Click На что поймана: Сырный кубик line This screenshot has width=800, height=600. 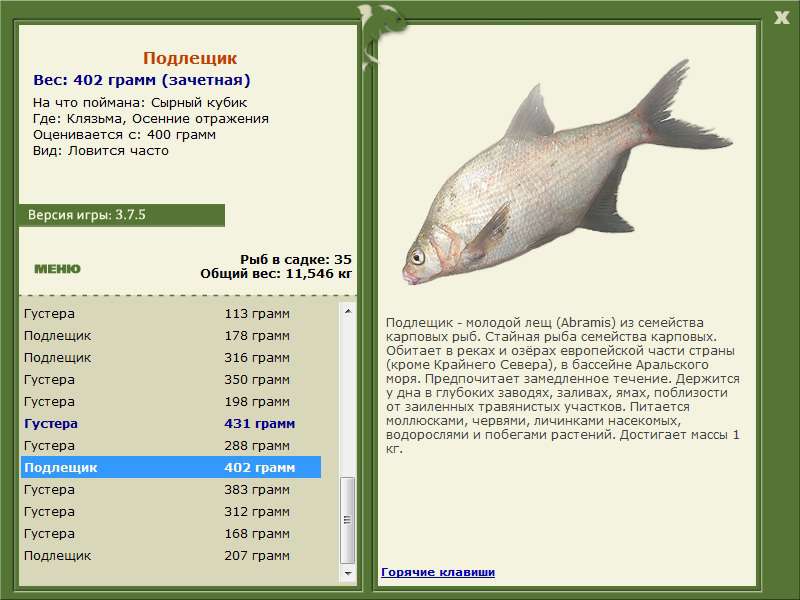(x=140, y=103)
